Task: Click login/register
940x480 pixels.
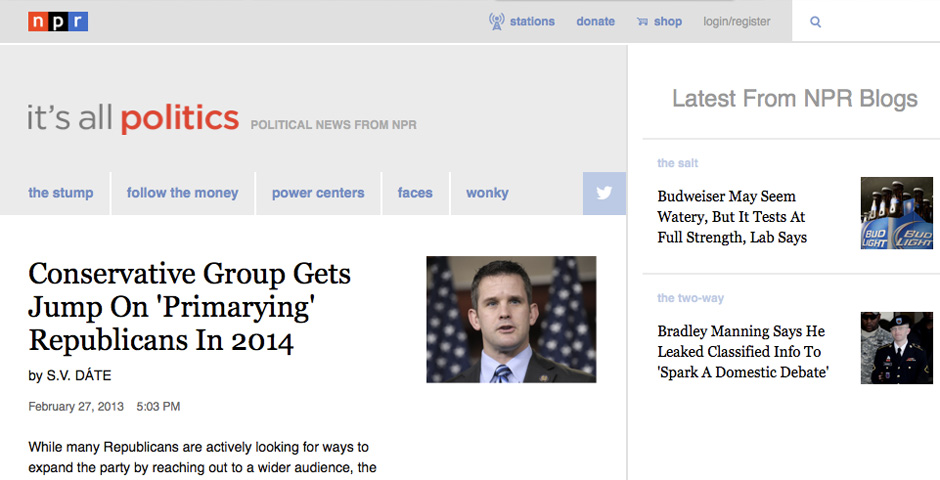Action: tap(737, 22)
